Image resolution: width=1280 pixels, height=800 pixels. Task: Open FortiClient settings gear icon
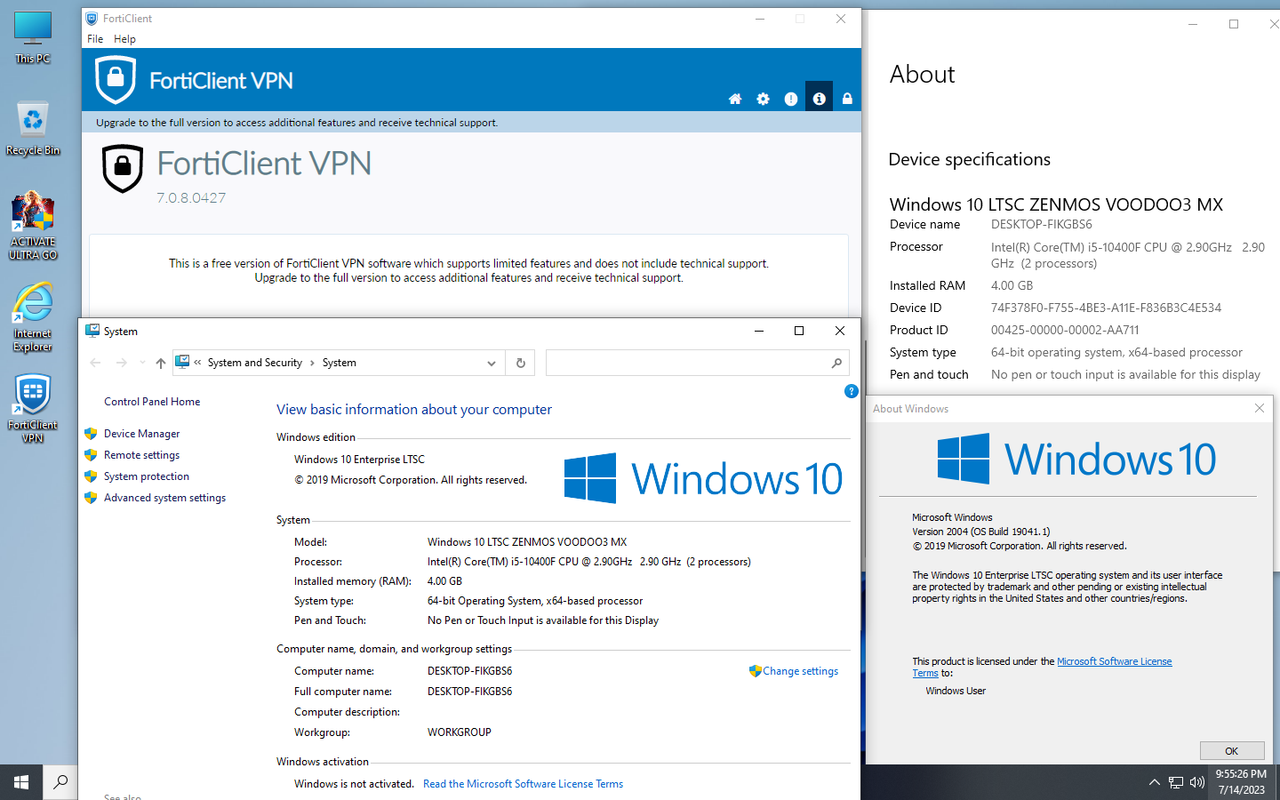(x=763, y=99)
